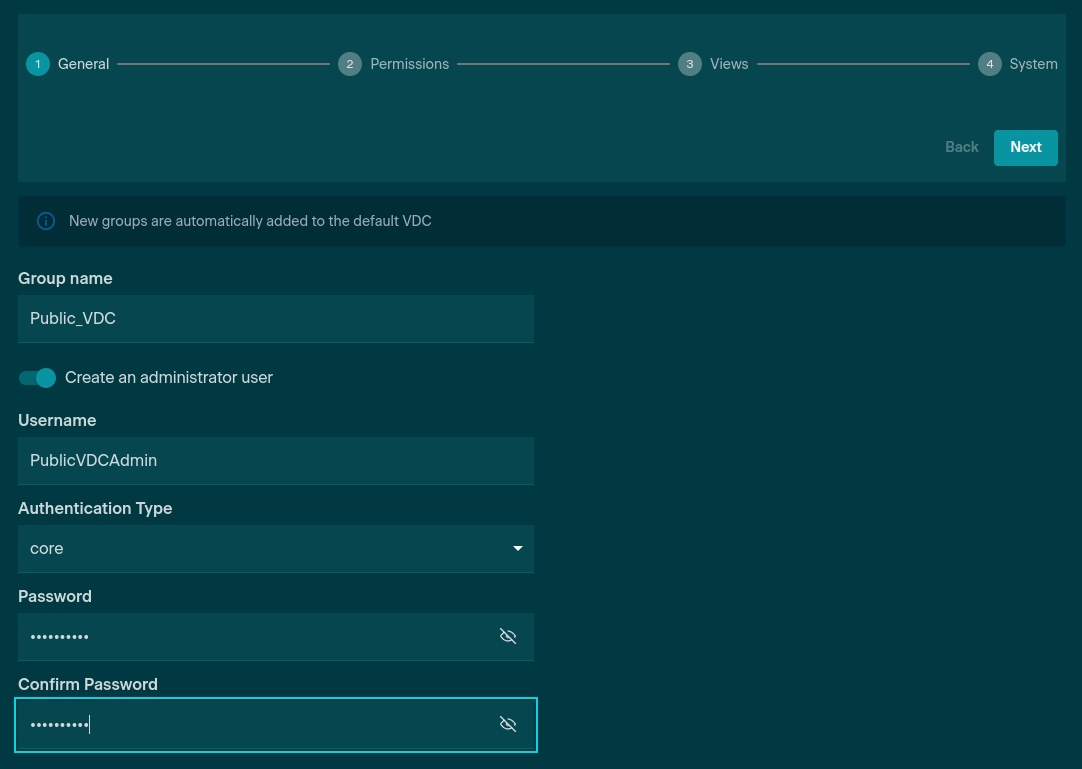This screenshot has width=1082, height=769.
Task: Click the step 4 System circle icon
Action: [990, 64]
